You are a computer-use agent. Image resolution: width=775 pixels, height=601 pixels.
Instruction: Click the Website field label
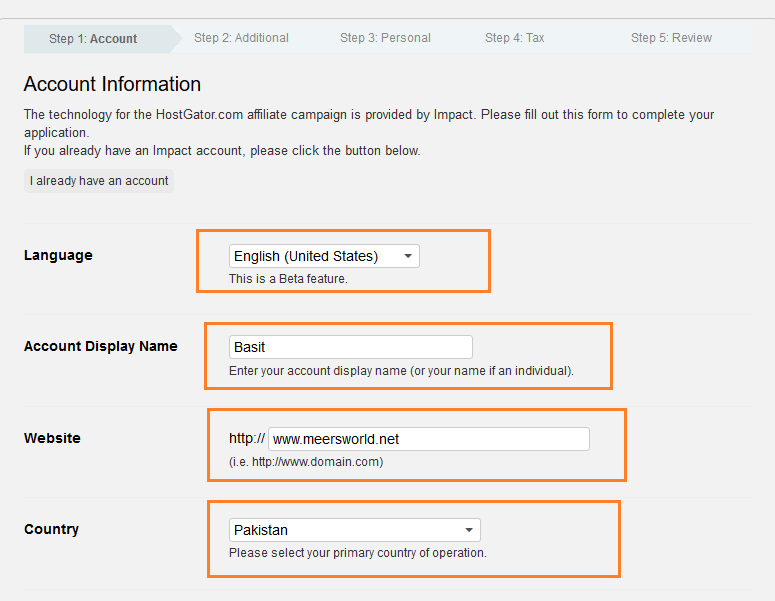pyautogui.click(x=52, y=438)
